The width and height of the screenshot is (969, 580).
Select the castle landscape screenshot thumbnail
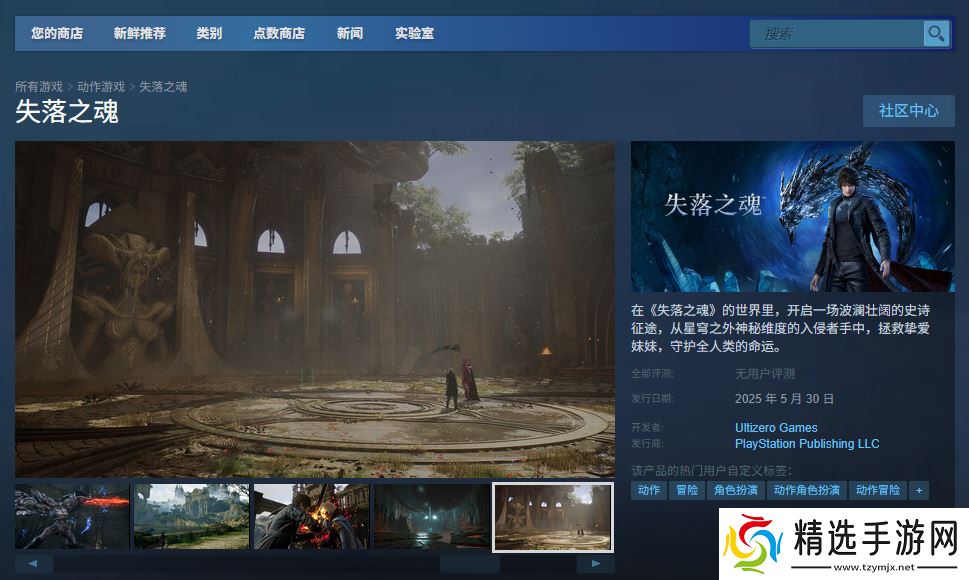point(191,517)
